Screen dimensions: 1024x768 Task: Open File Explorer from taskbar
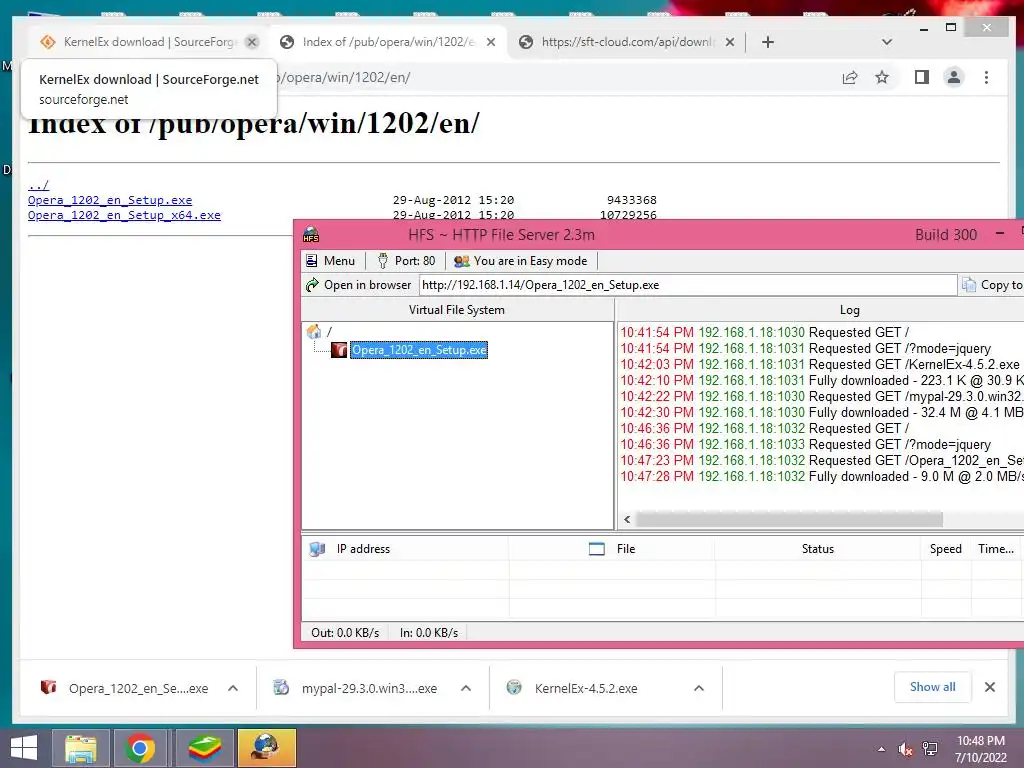click(x=80, y=748)
